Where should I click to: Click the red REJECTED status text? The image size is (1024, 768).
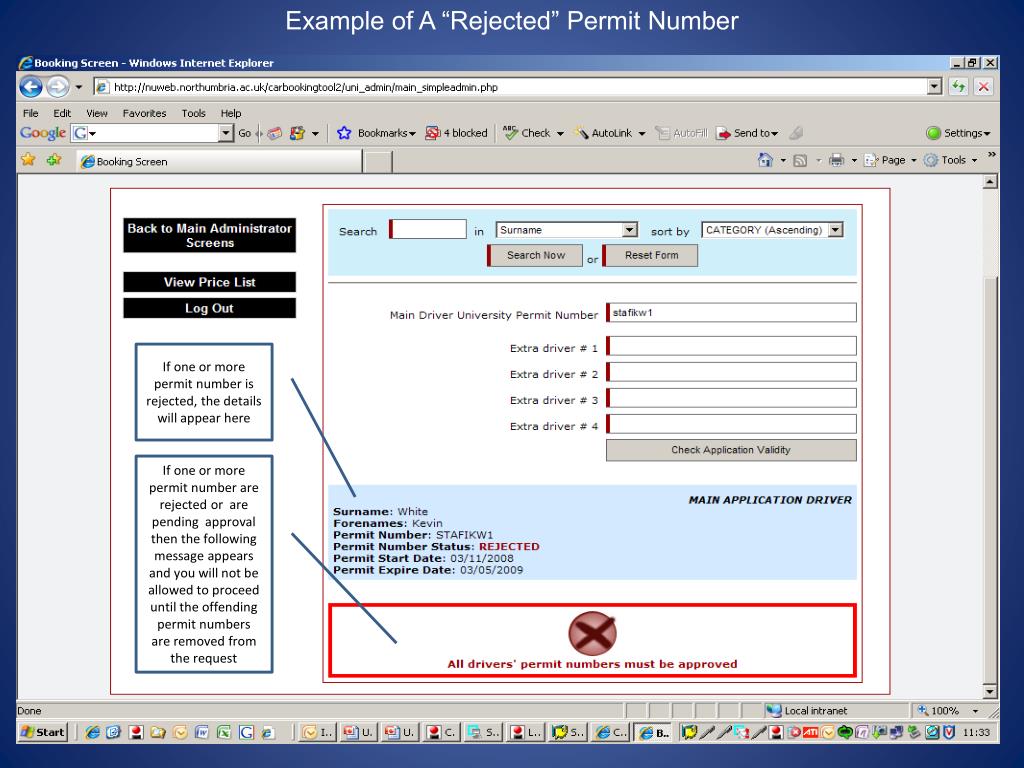coord(509,547)
